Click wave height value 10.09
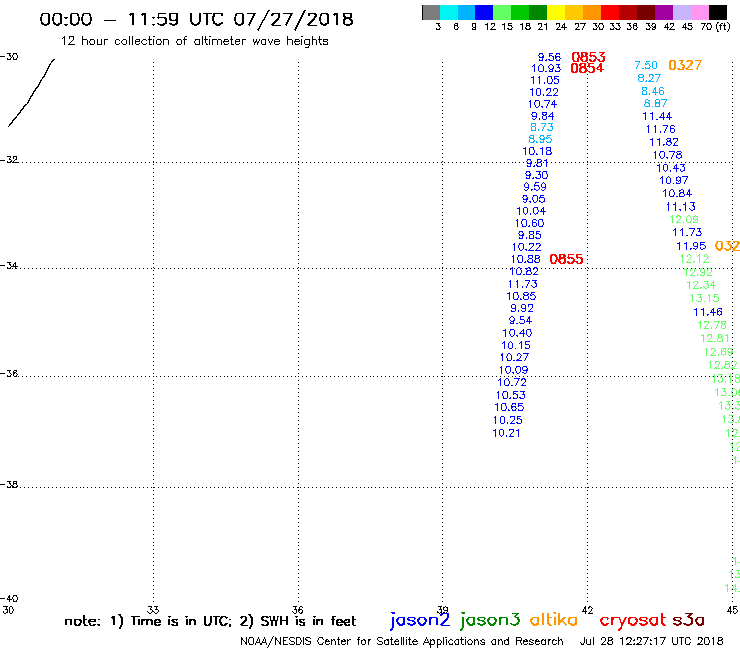The height and width of the screenshot is (650, 740). (x=513, y=370)
